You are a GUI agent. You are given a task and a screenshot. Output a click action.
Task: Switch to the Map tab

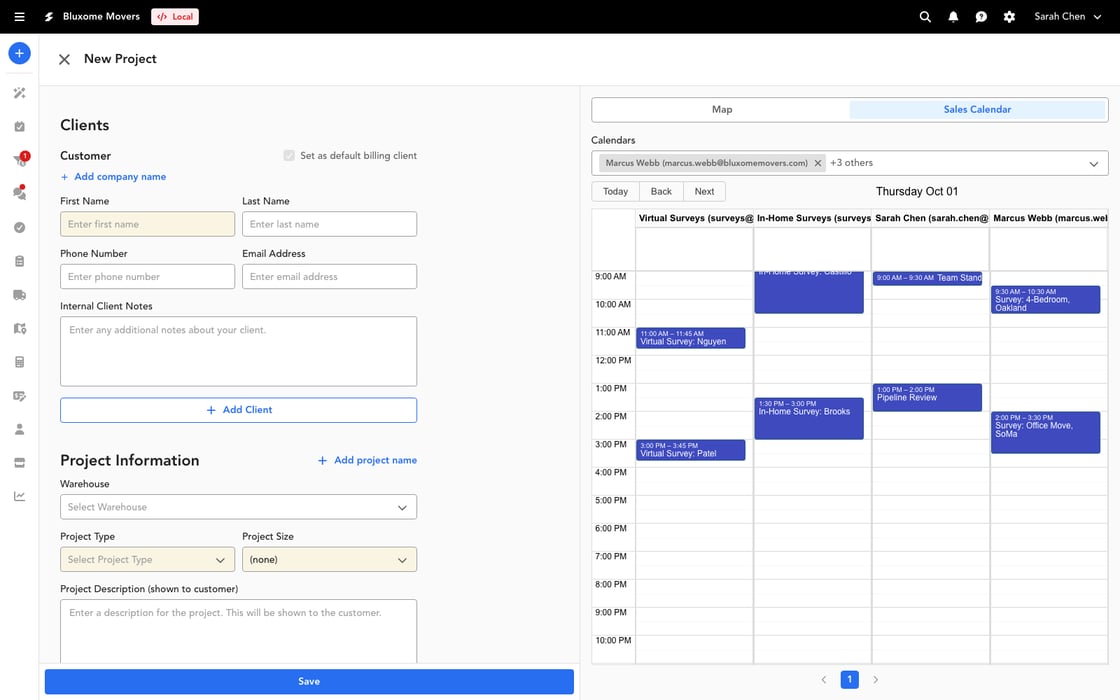point(721,109)
